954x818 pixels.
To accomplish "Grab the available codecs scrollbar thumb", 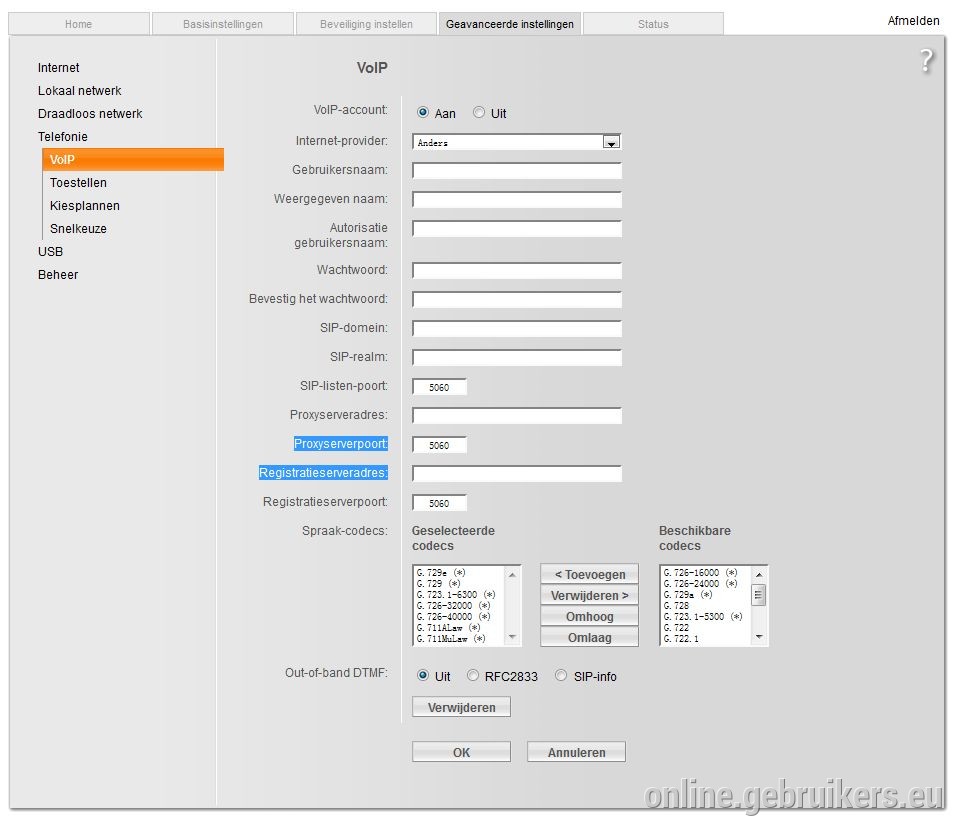I will click(x=759, y=595).
